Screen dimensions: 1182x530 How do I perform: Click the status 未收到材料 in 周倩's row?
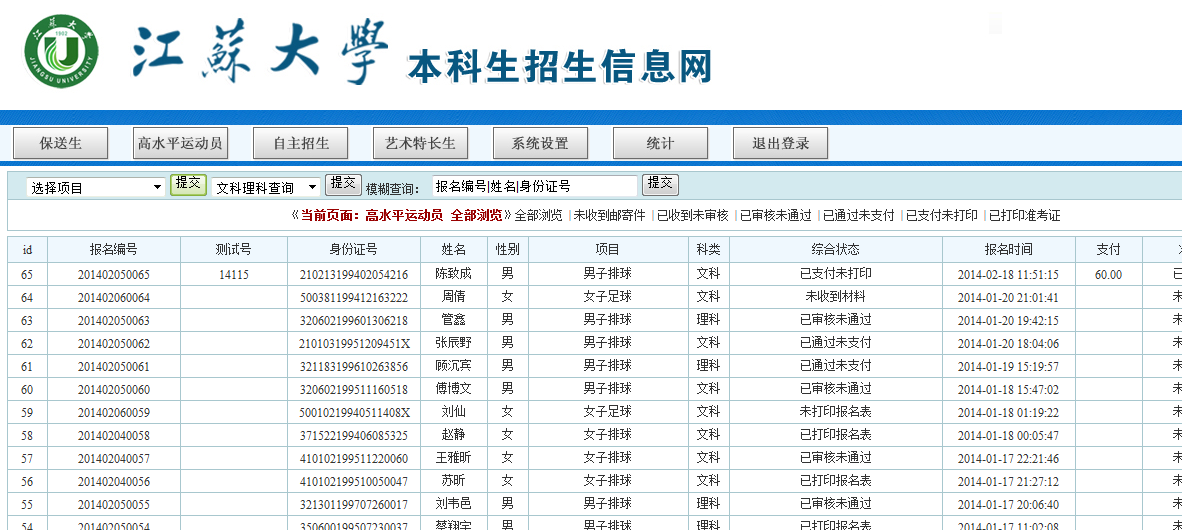click(x=835, y=297)
